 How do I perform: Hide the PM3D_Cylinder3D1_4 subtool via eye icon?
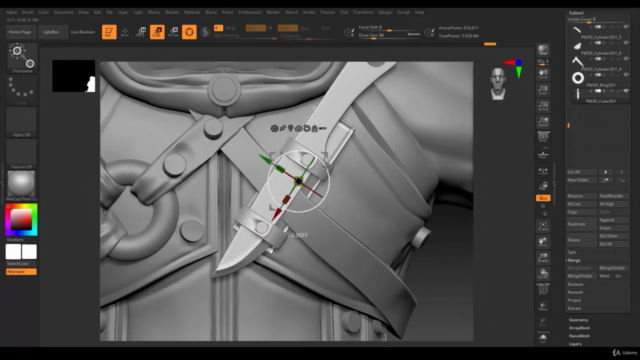[626, 59]
